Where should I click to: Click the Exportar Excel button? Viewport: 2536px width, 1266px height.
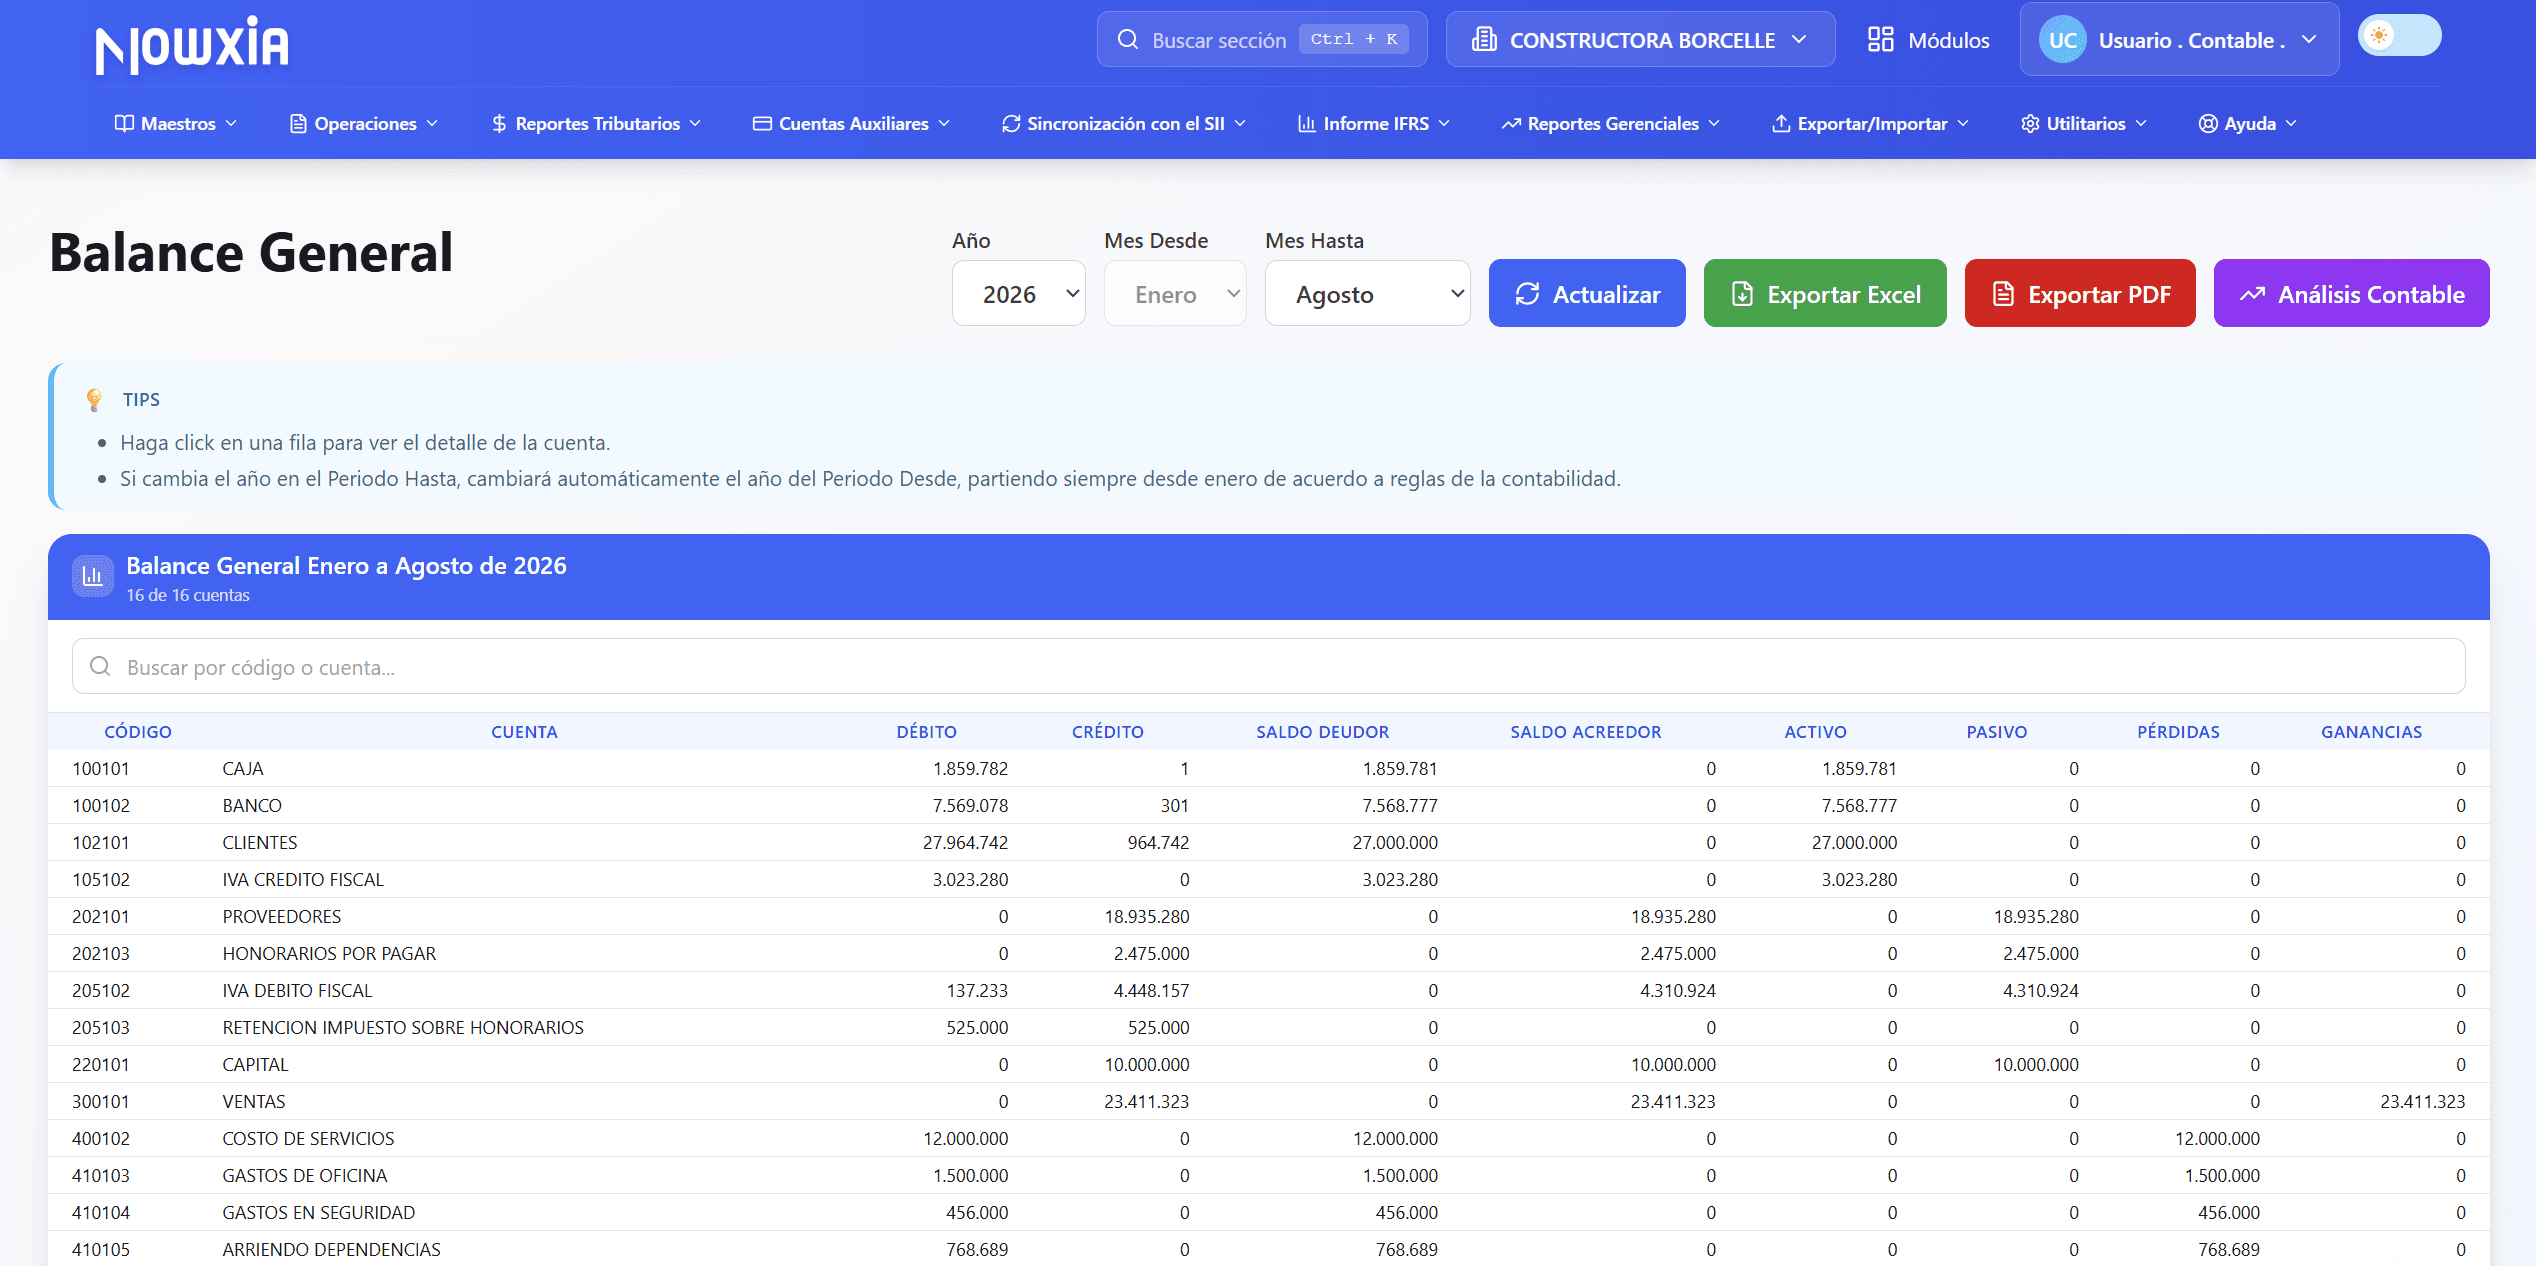[x=1825, y=293]
